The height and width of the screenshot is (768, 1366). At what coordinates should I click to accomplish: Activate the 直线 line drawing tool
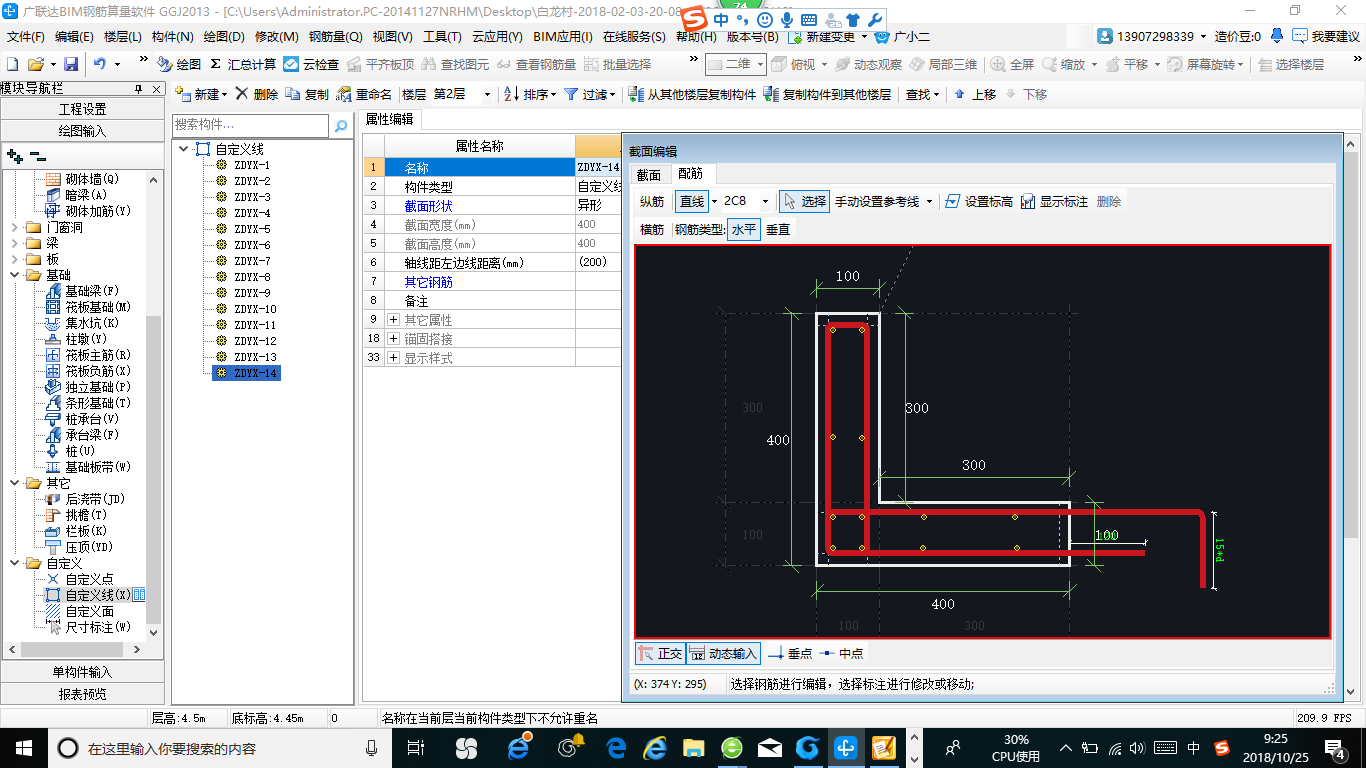pos(692,201)
